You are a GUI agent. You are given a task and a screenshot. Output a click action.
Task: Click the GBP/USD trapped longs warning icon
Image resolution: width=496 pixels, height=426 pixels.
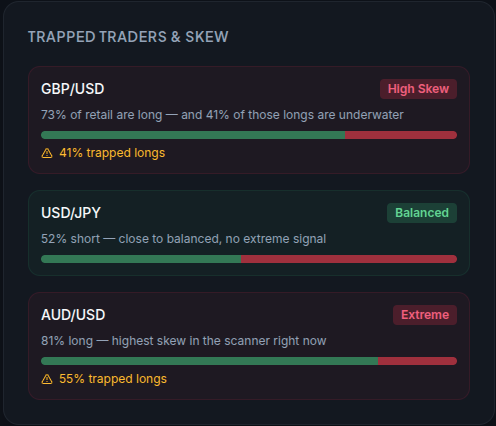click(x=47, y=153)
